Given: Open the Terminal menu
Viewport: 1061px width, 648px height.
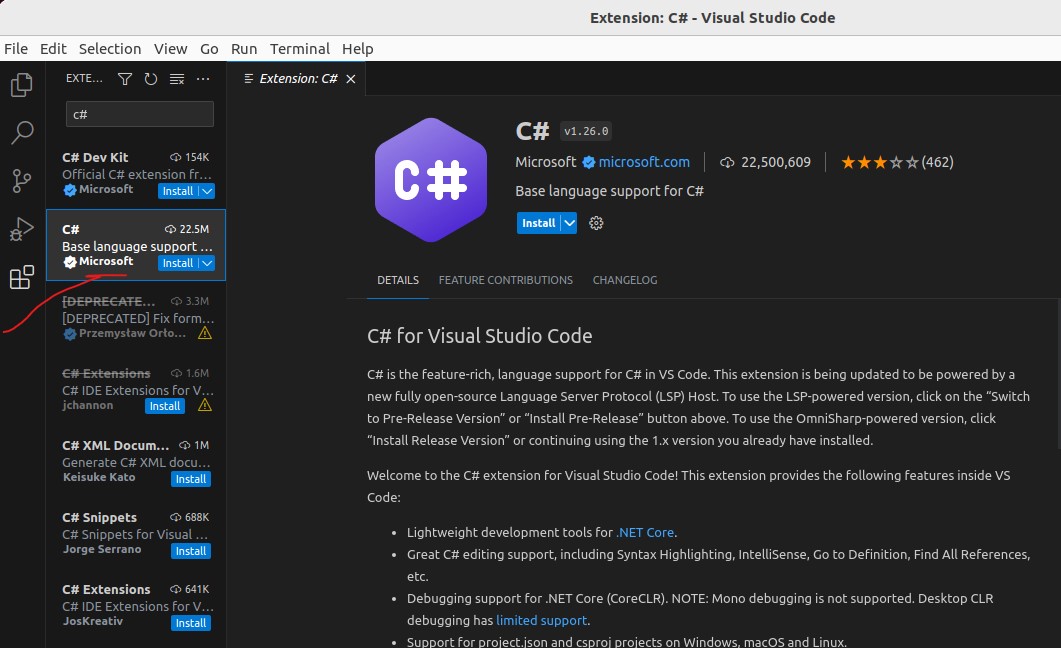Looking at the screenshot, I should (x=300, y=49).
